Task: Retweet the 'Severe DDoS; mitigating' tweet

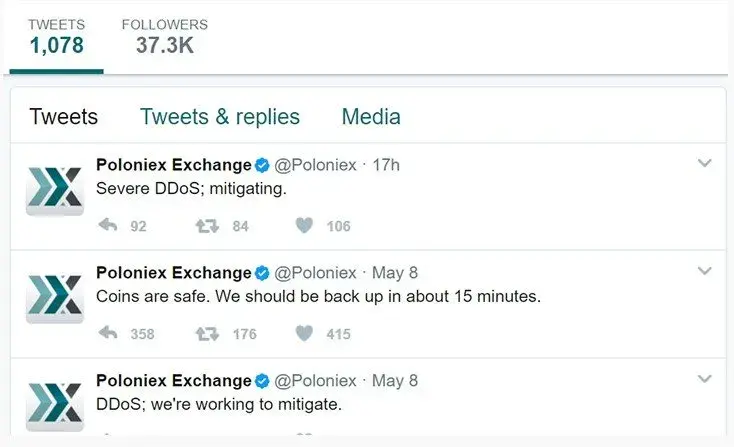Action: tap(207, 226)
